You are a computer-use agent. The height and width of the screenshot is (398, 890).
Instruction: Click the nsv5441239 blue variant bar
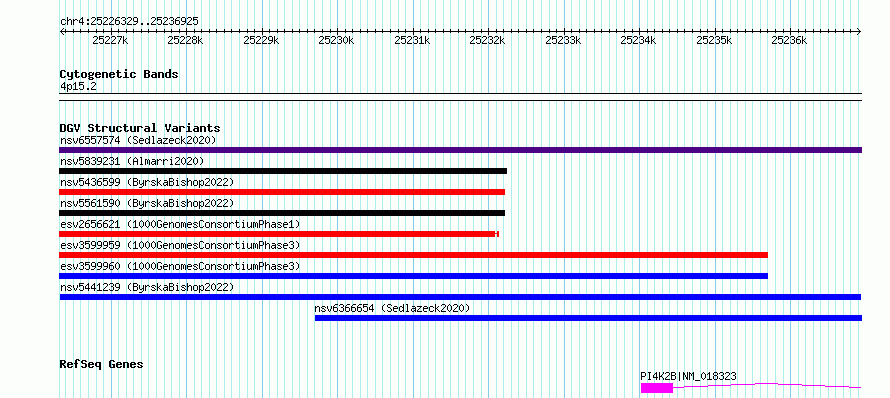460,297
